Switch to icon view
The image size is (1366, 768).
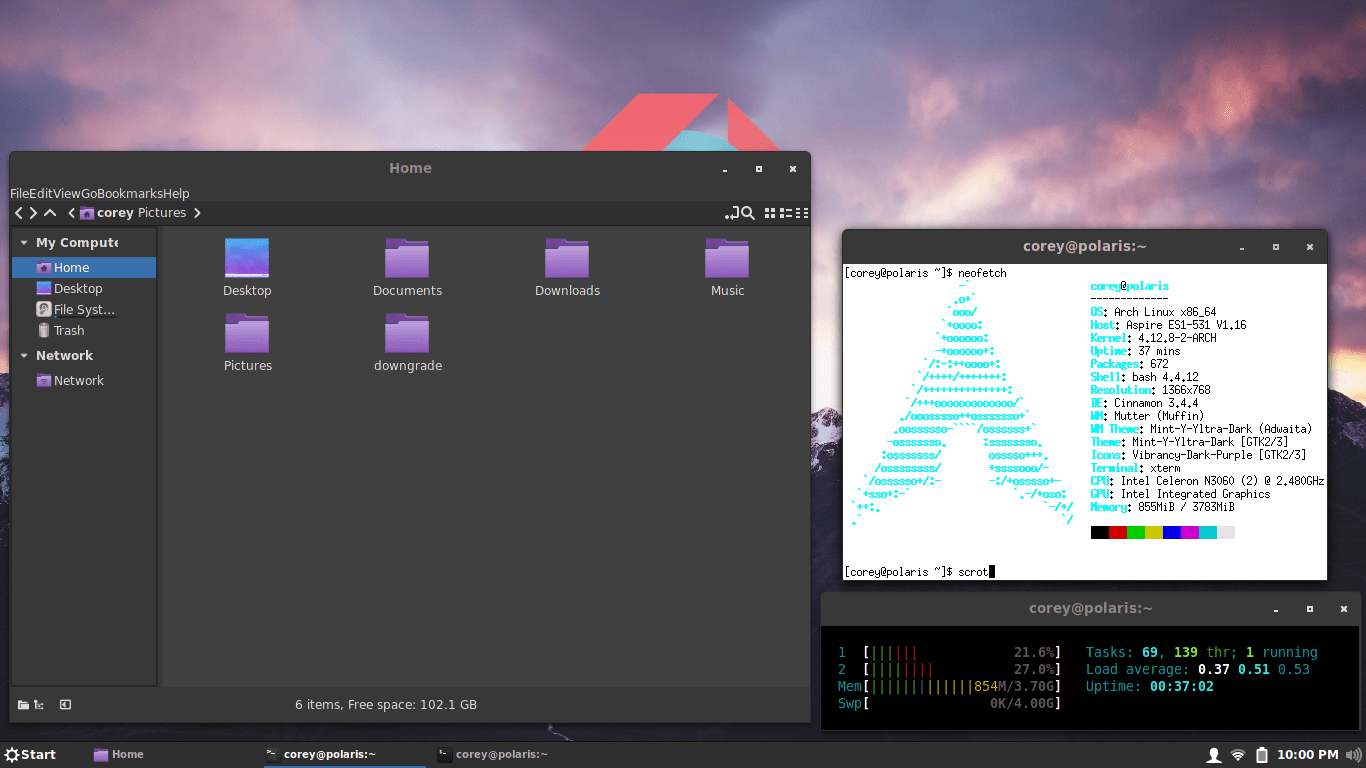770,213
